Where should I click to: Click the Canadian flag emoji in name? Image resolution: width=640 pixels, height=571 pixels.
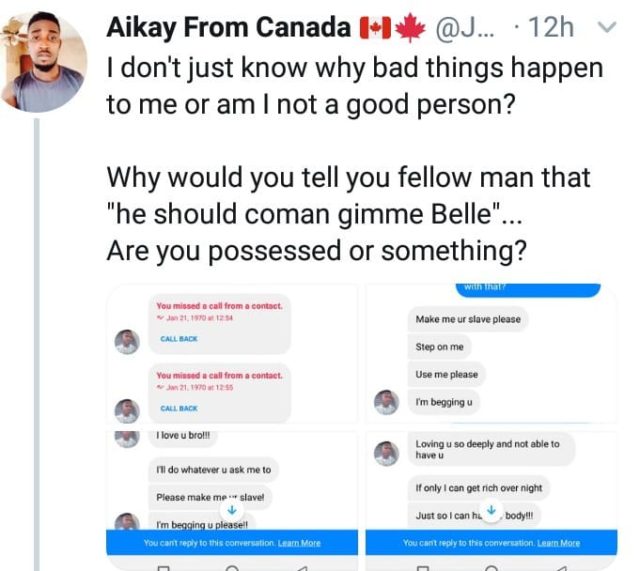pyautogui.click(x=373, y=29)
